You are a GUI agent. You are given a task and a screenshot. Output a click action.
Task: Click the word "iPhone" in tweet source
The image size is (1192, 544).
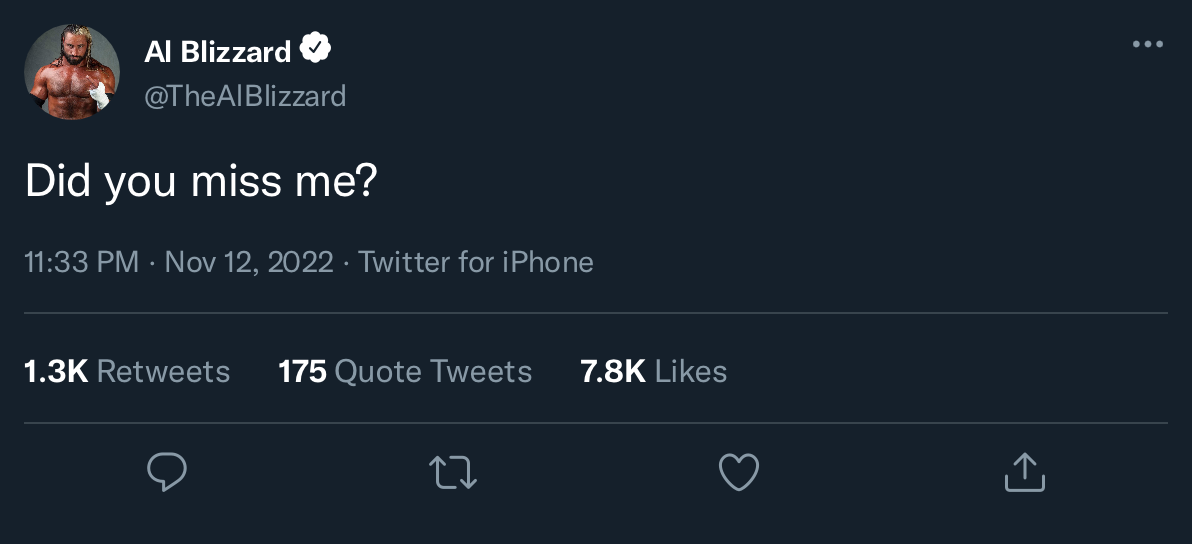tap(548, 262)
